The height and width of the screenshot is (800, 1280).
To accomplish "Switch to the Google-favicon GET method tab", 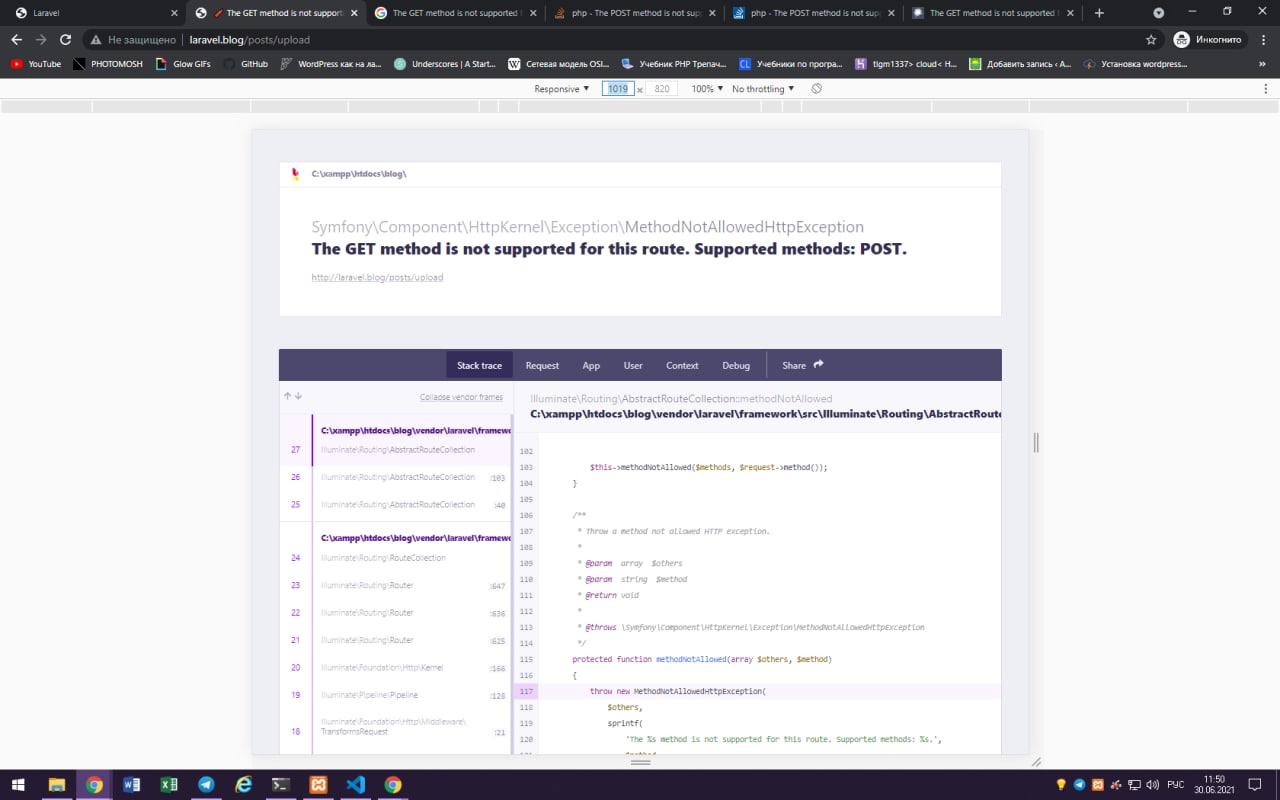I will coord(455,13).
